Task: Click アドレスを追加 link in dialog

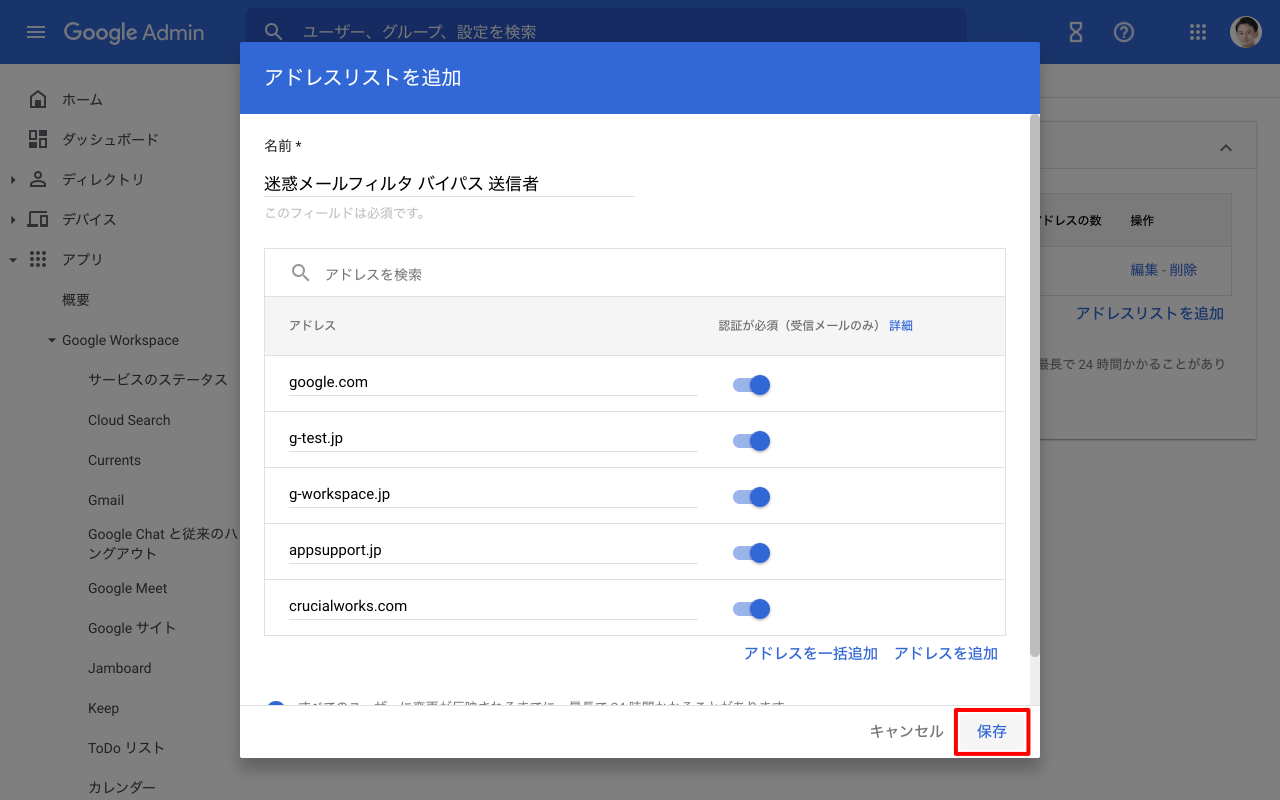Action: pos(946,653)
